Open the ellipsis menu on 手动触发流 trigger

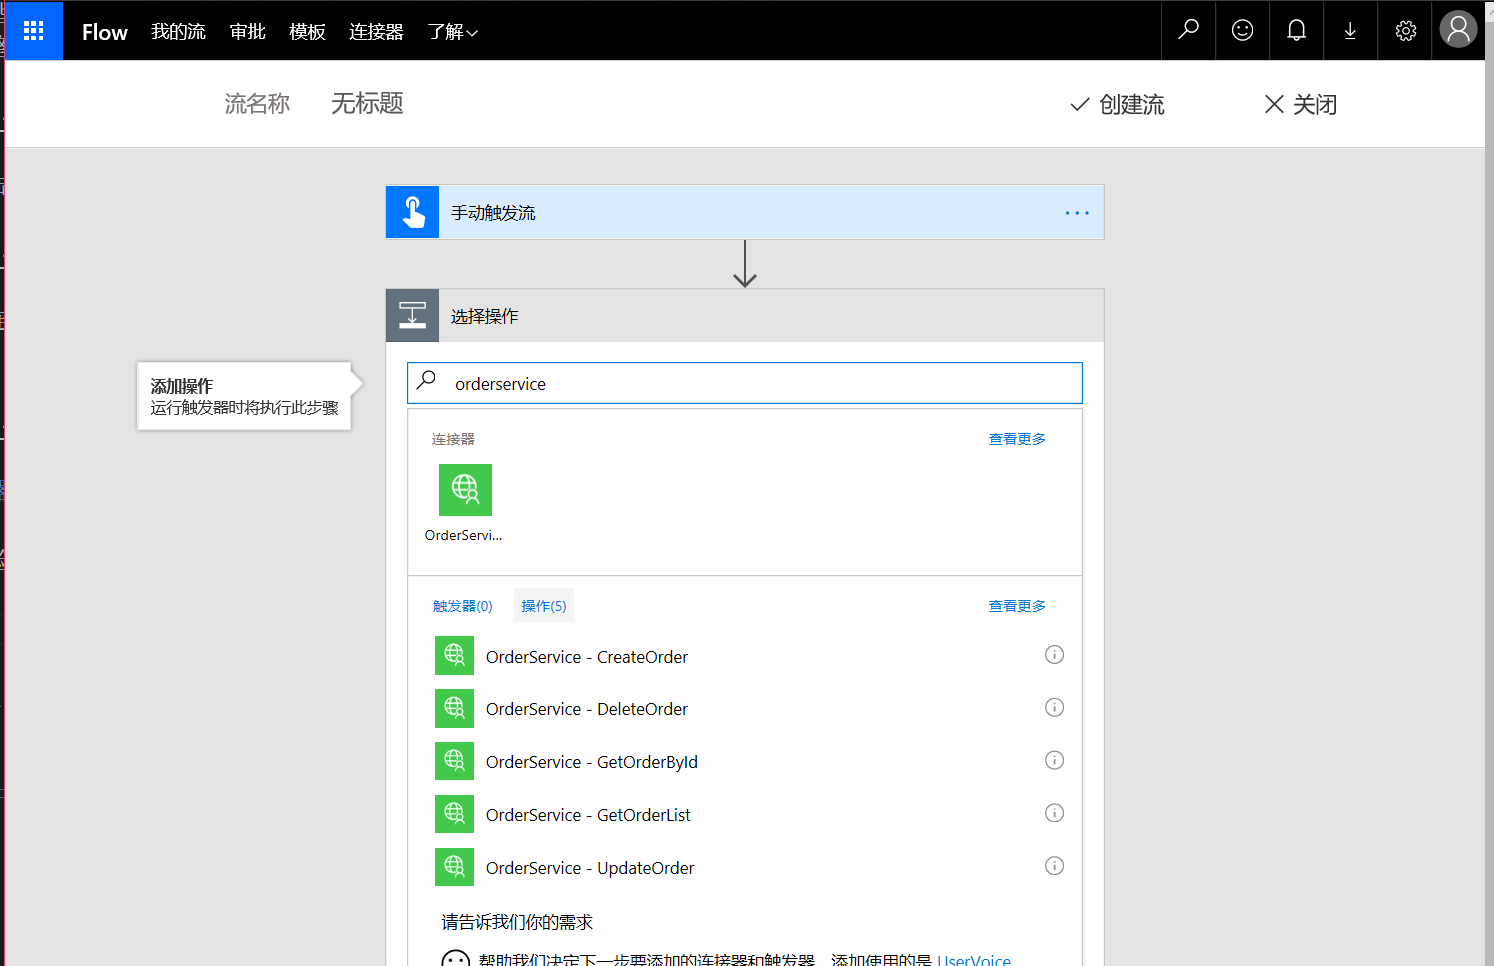(x=1077, y=212)
